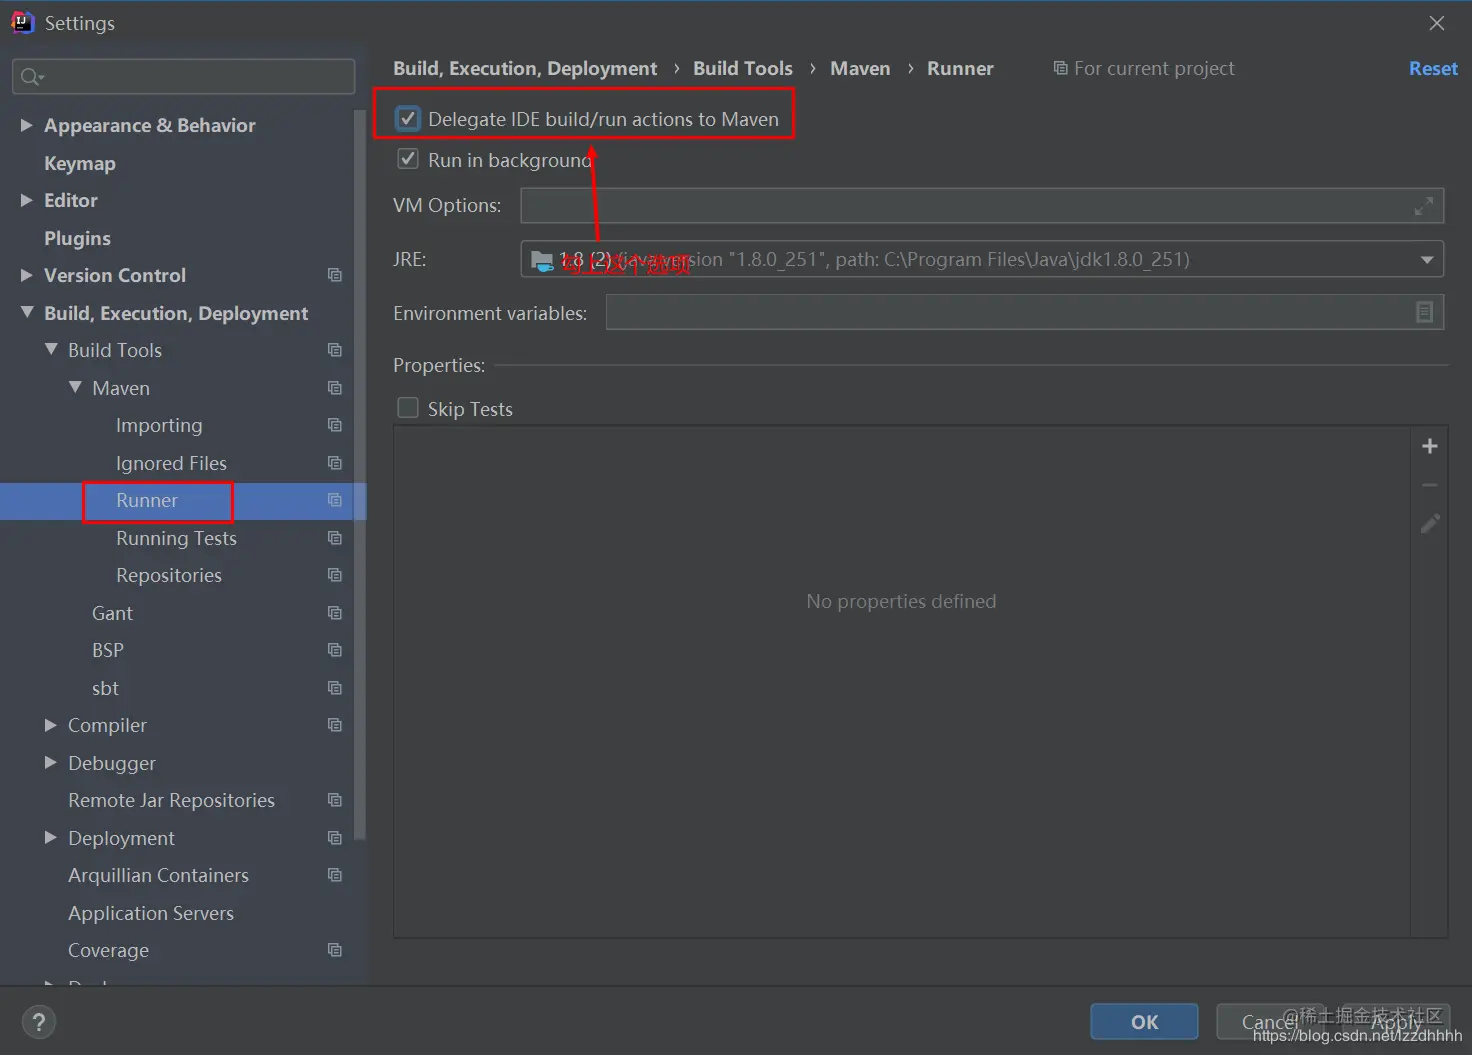Click the project-level icon beside Version Control
Image resolution: width=1472 pixels, height=1055 pixels.
(335, 275)
